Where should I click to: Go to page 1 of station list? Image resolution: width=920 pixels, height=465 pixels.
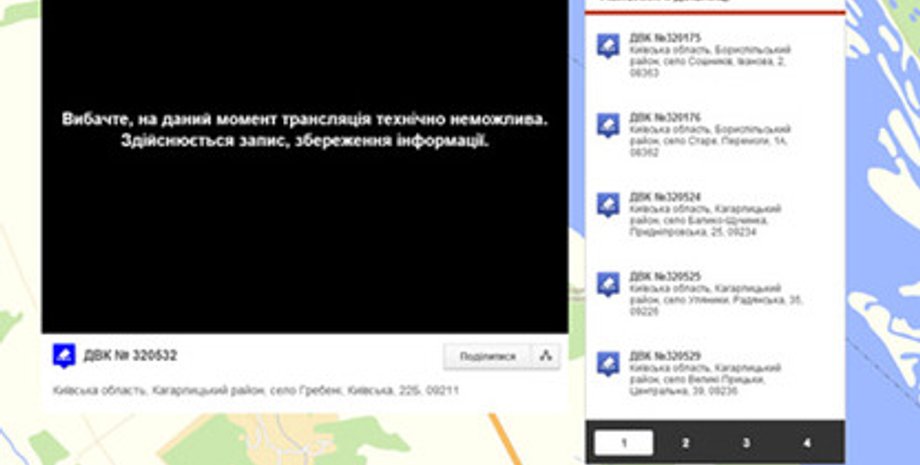click(x=623, y=442)
